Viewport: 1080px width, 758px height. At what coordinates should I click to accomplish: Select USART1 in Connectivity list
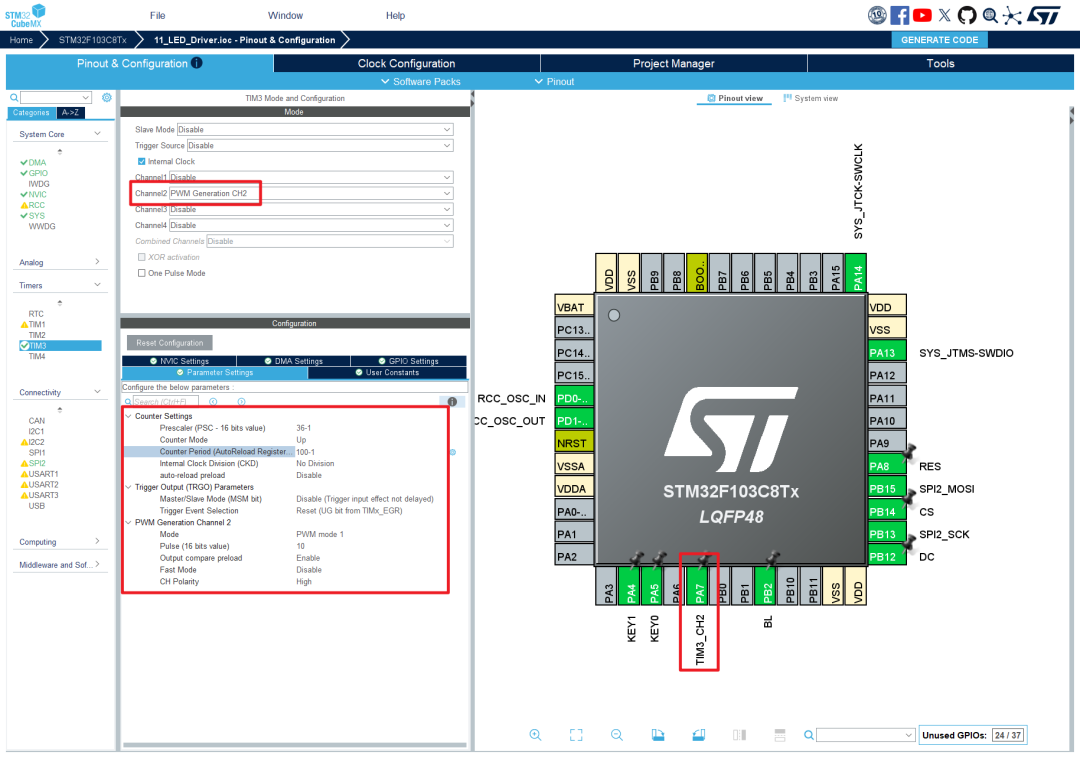click(43, 474)
